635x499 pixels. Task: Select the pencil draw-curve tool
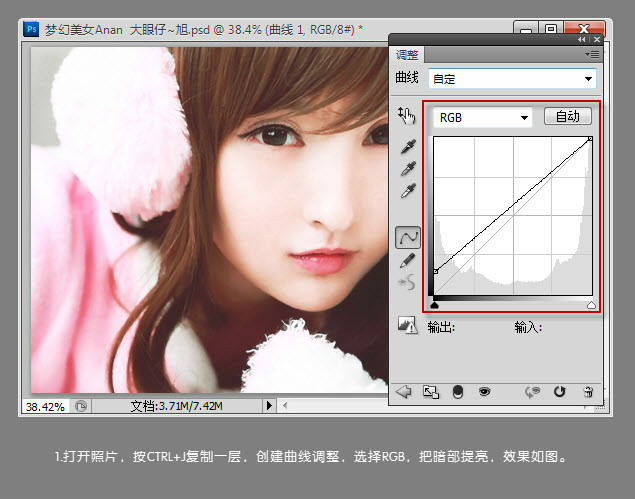(408, 260)
